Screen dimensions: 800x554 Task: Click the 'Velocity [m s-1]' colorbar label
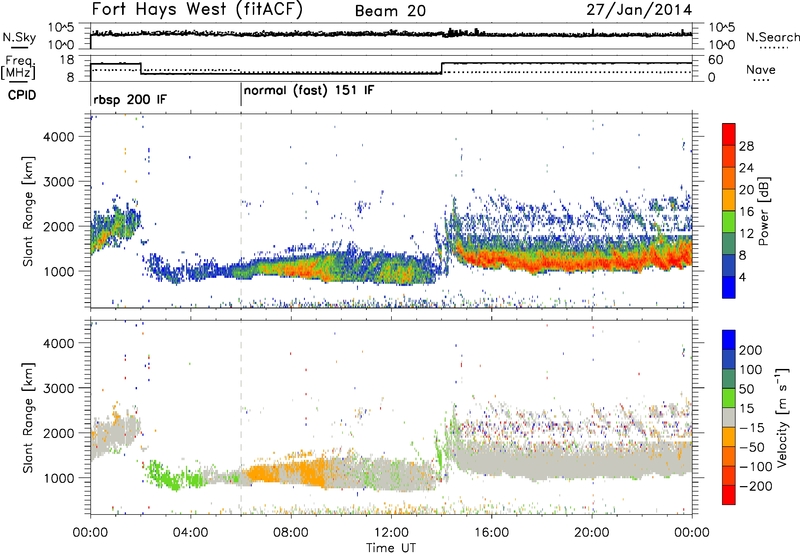pos(781,417)
